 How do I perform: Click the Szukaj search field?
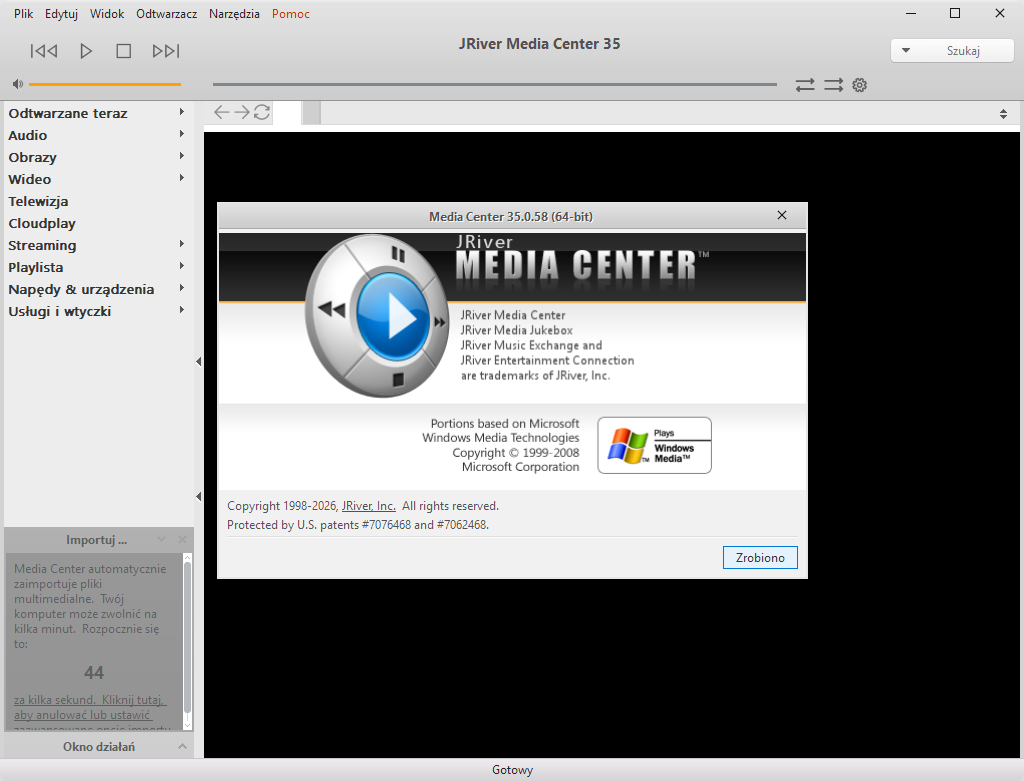963,51
